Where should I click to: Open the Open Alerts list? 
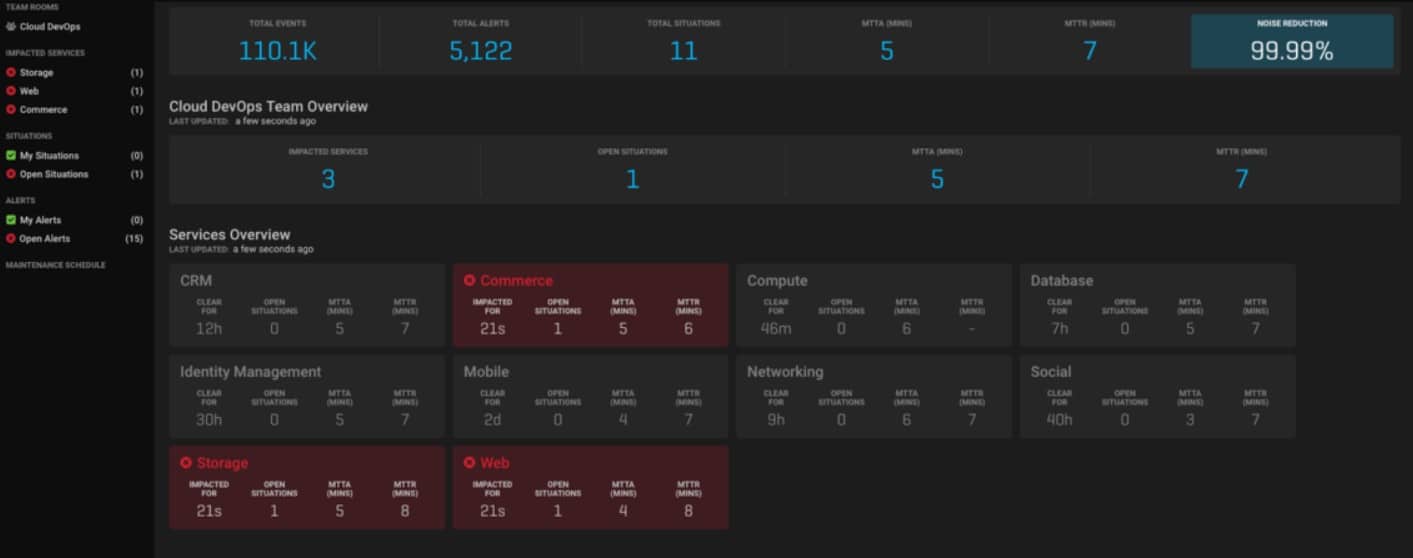45,239
